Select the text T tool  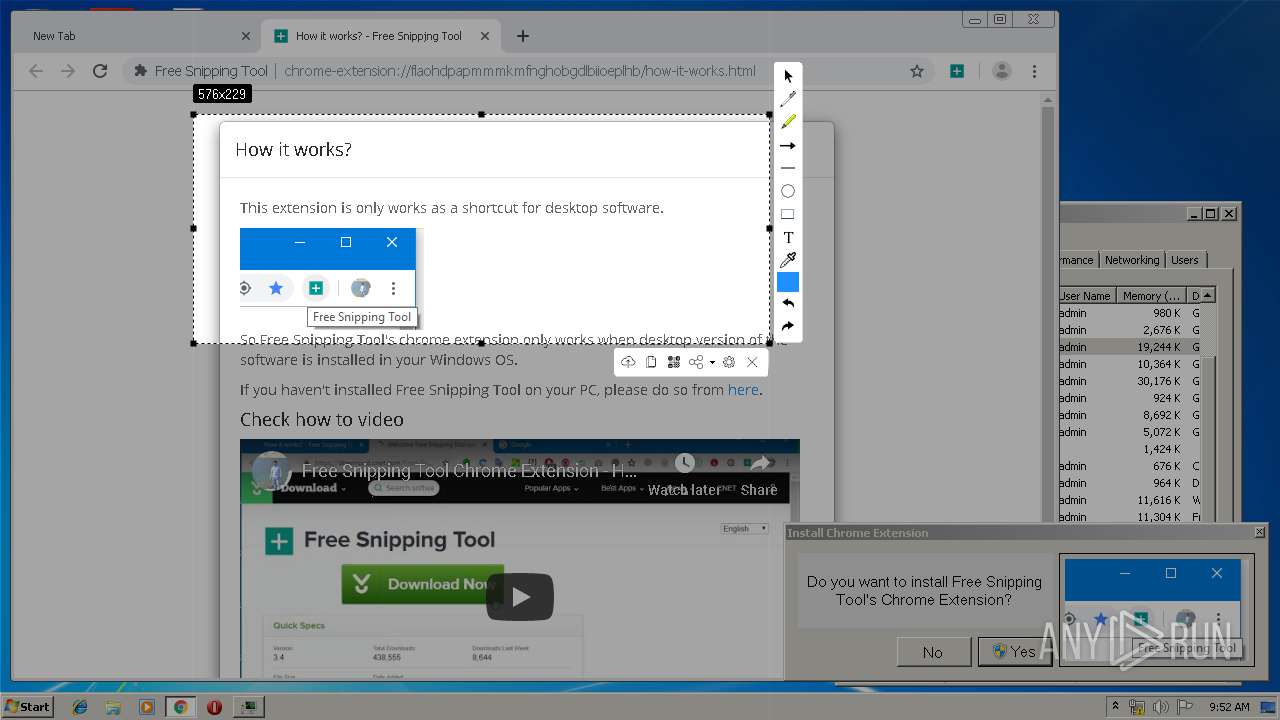click(788, 237)
